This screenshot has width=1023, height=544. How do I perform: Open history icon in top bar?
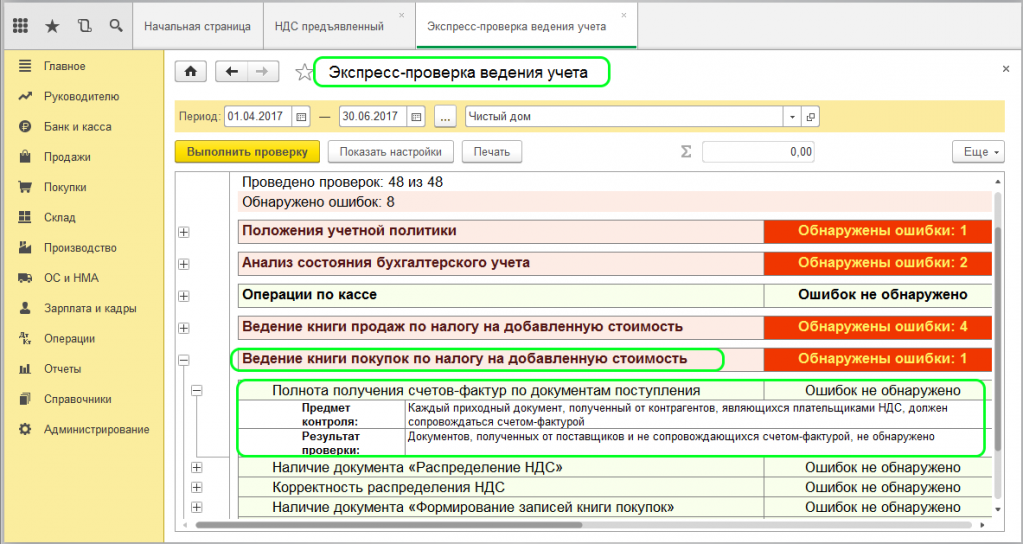pyautogui.click(x=84, y=26)
